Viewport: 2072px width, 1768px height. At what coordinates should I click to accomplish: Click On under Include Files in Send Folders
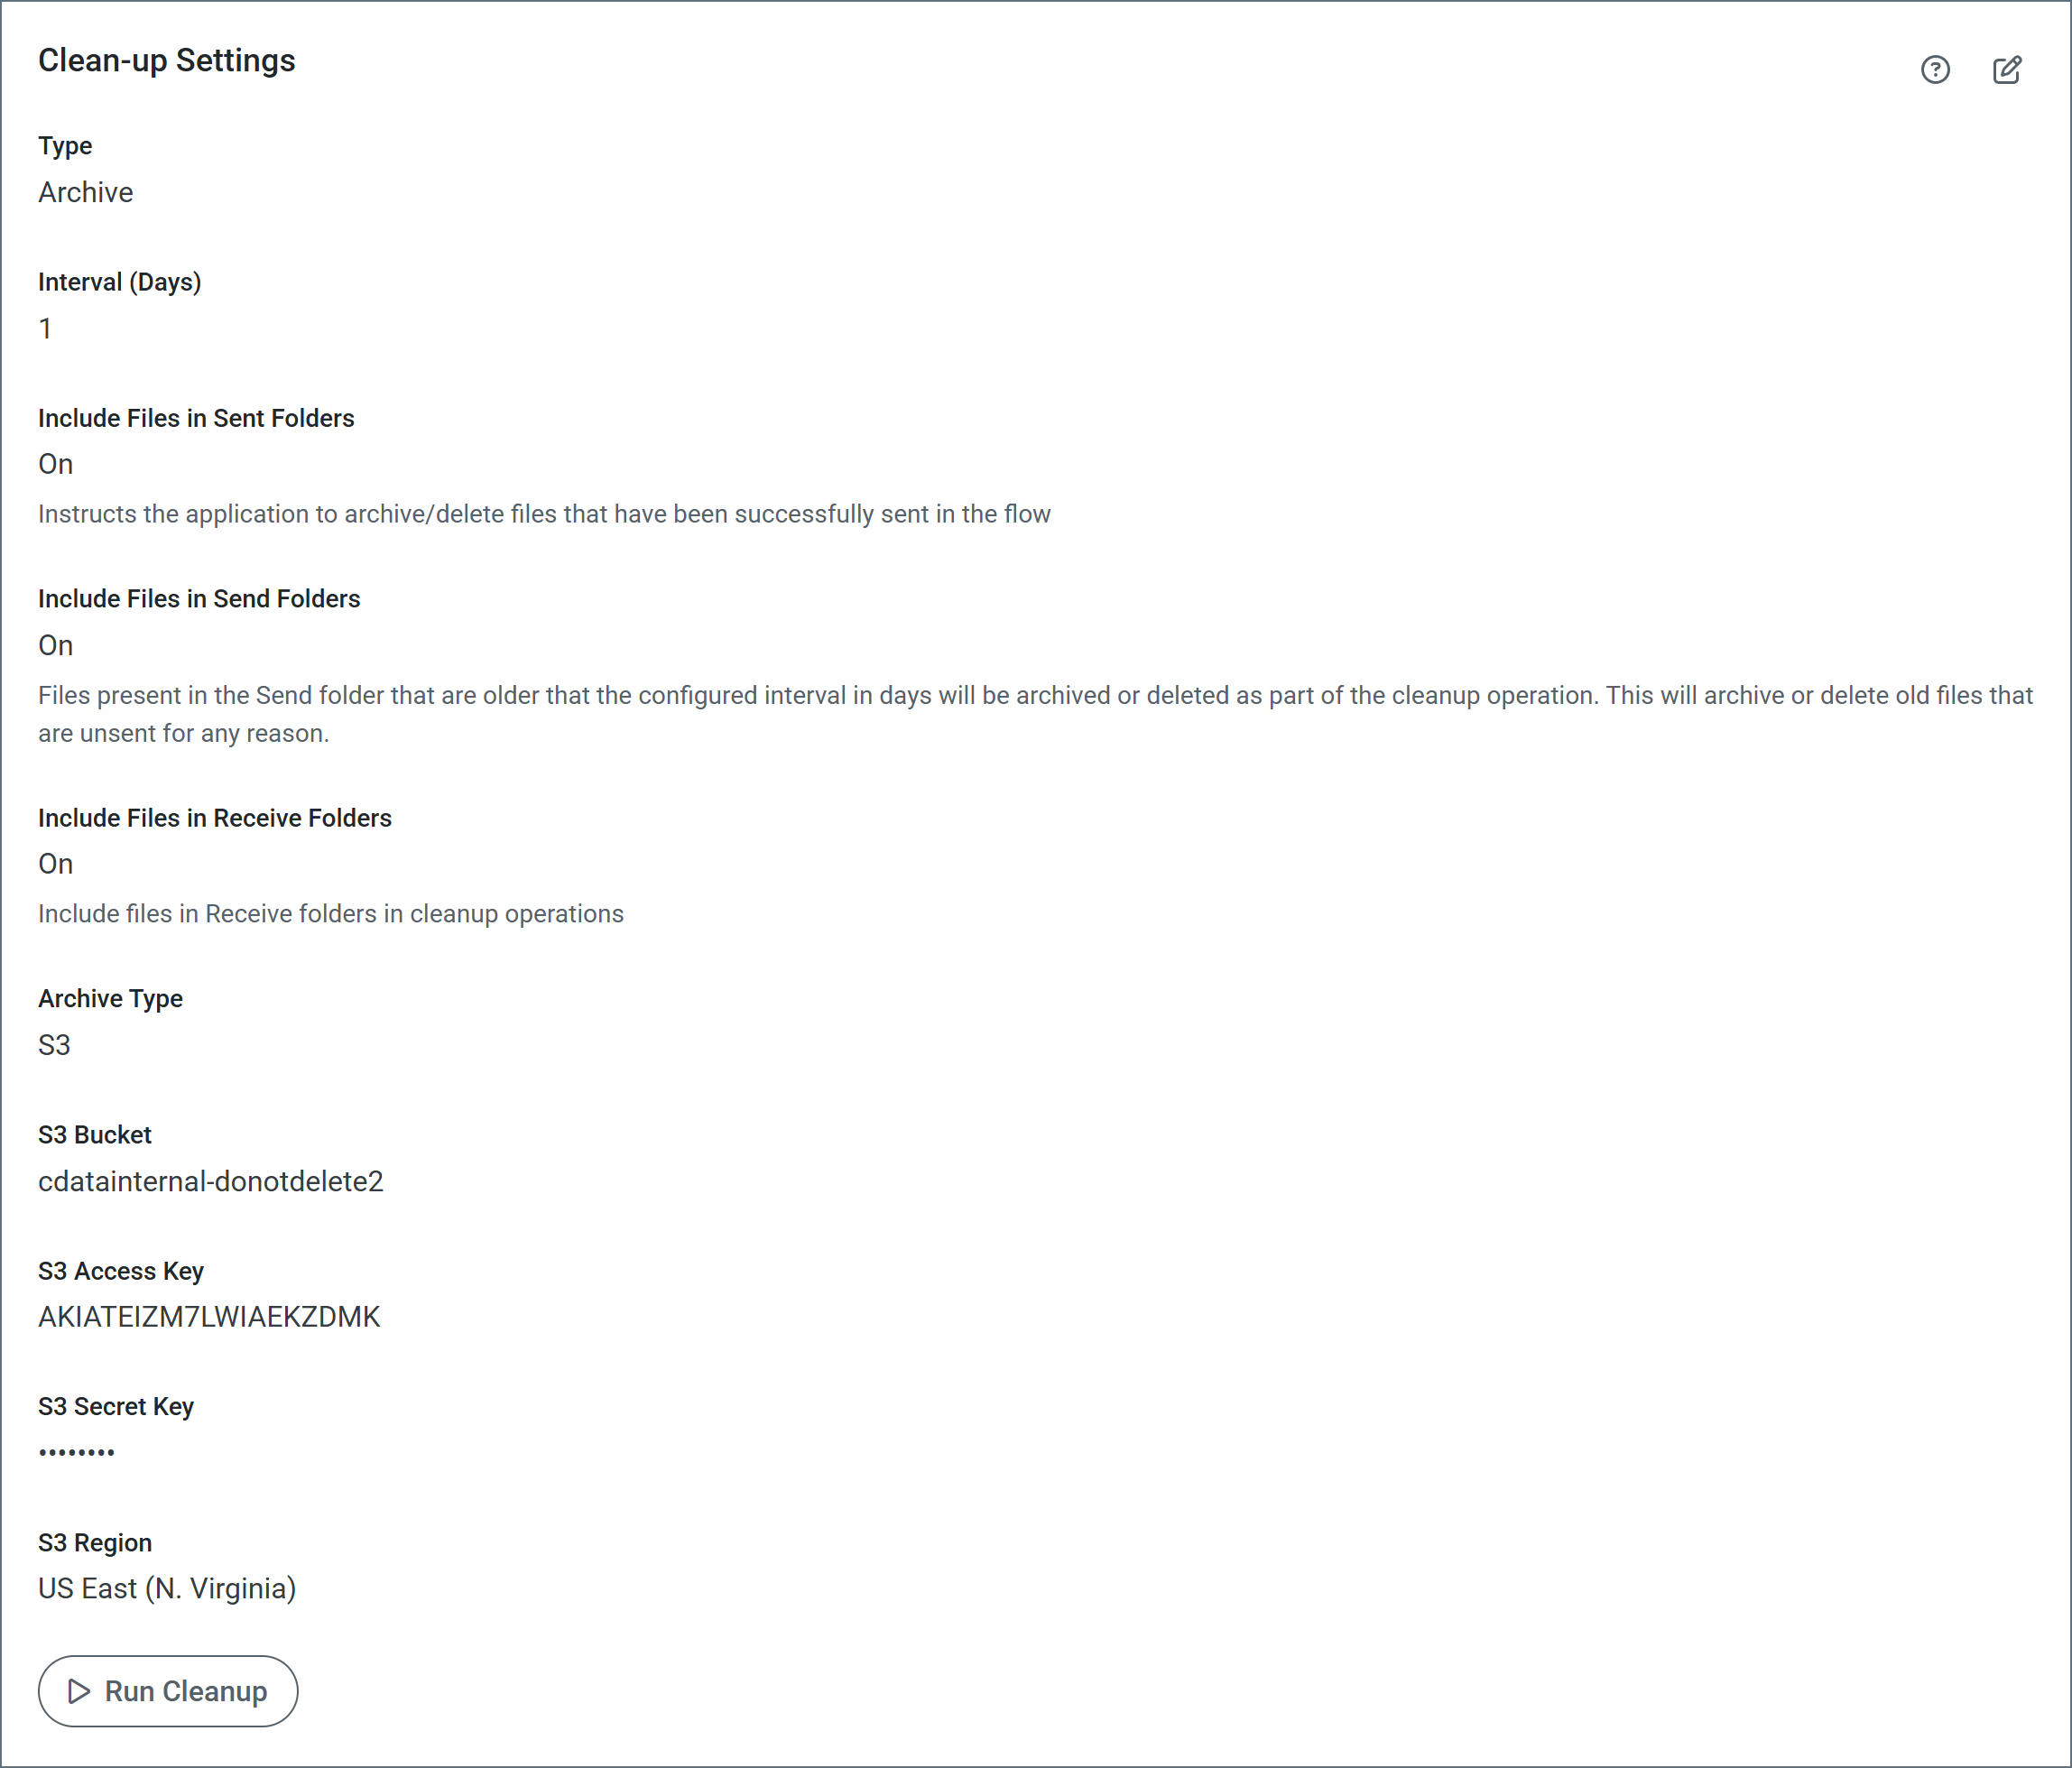(56, 645)
